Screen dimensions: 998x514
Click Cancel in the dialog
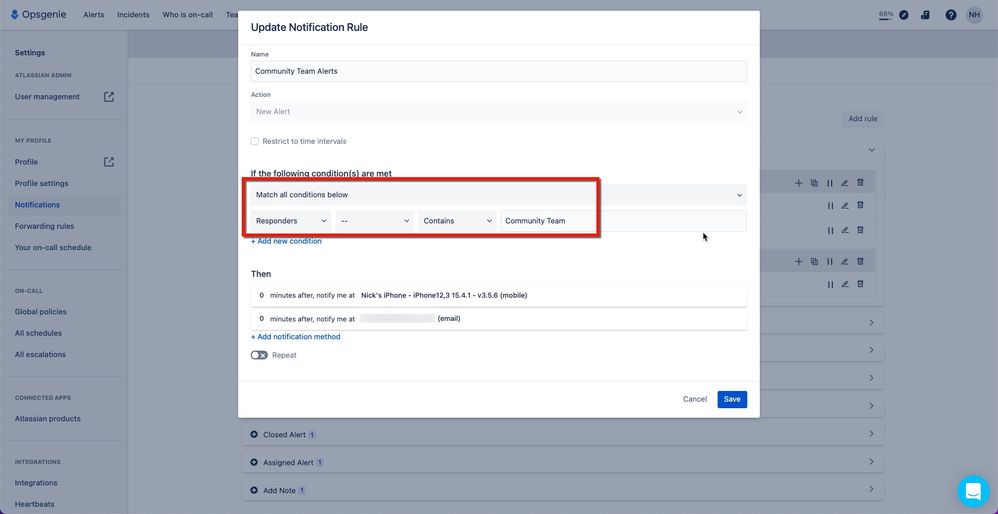click(695, 399)
